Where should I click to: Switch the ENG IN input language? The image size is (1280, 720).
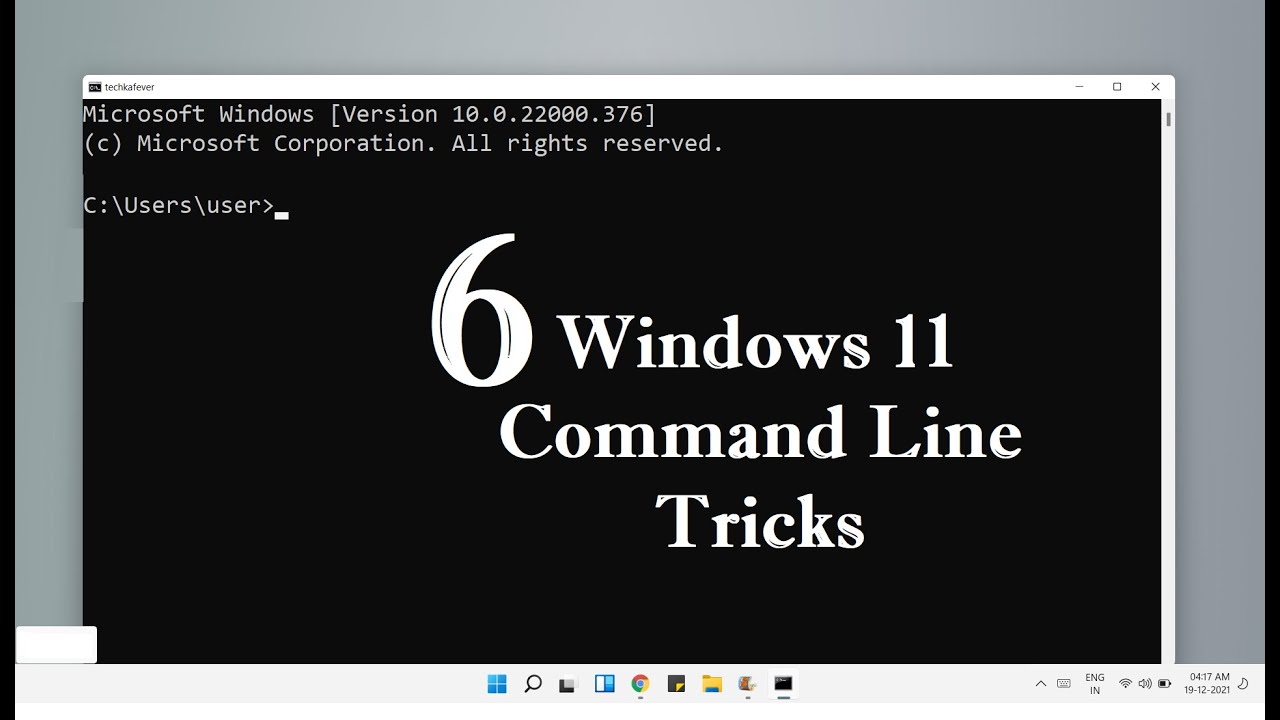coord(1095,684)
